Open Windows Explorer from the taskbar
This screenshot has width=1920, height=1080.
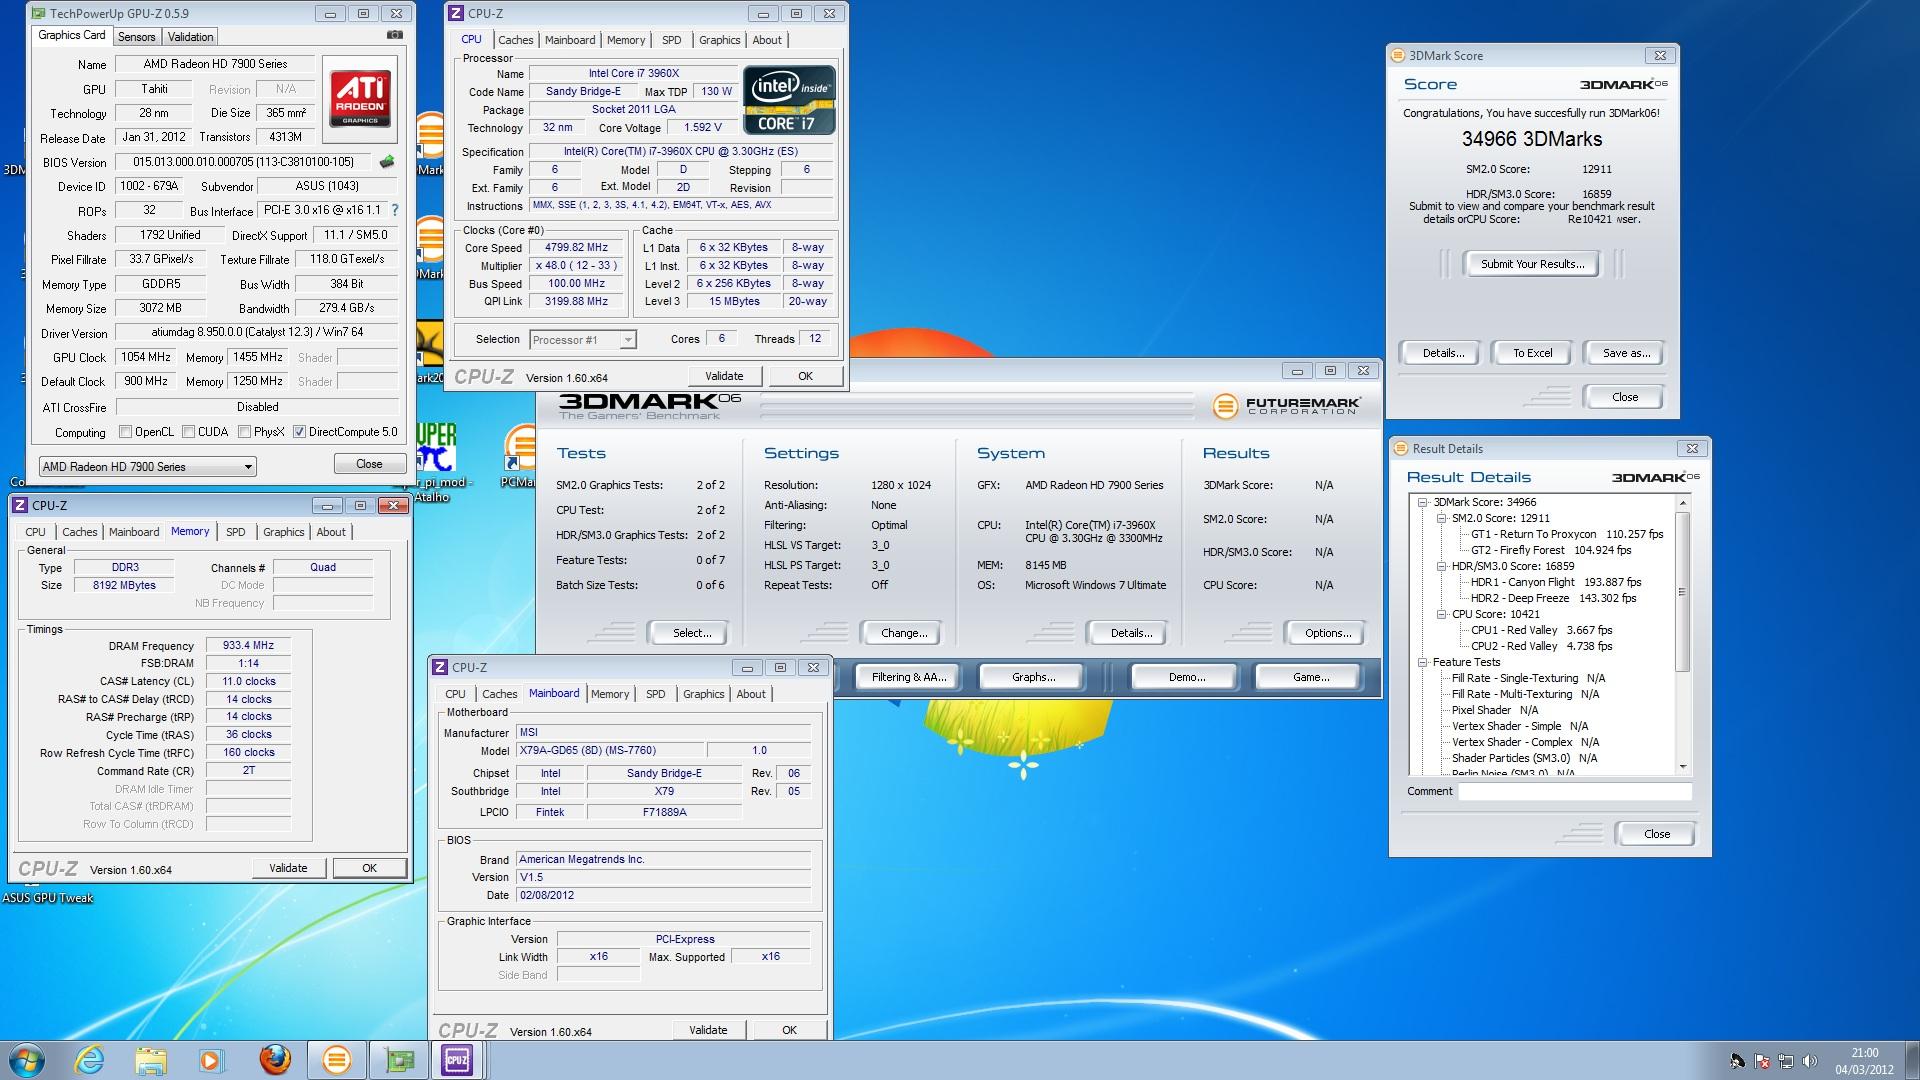pyautogui.click(x=151, y=1060)
